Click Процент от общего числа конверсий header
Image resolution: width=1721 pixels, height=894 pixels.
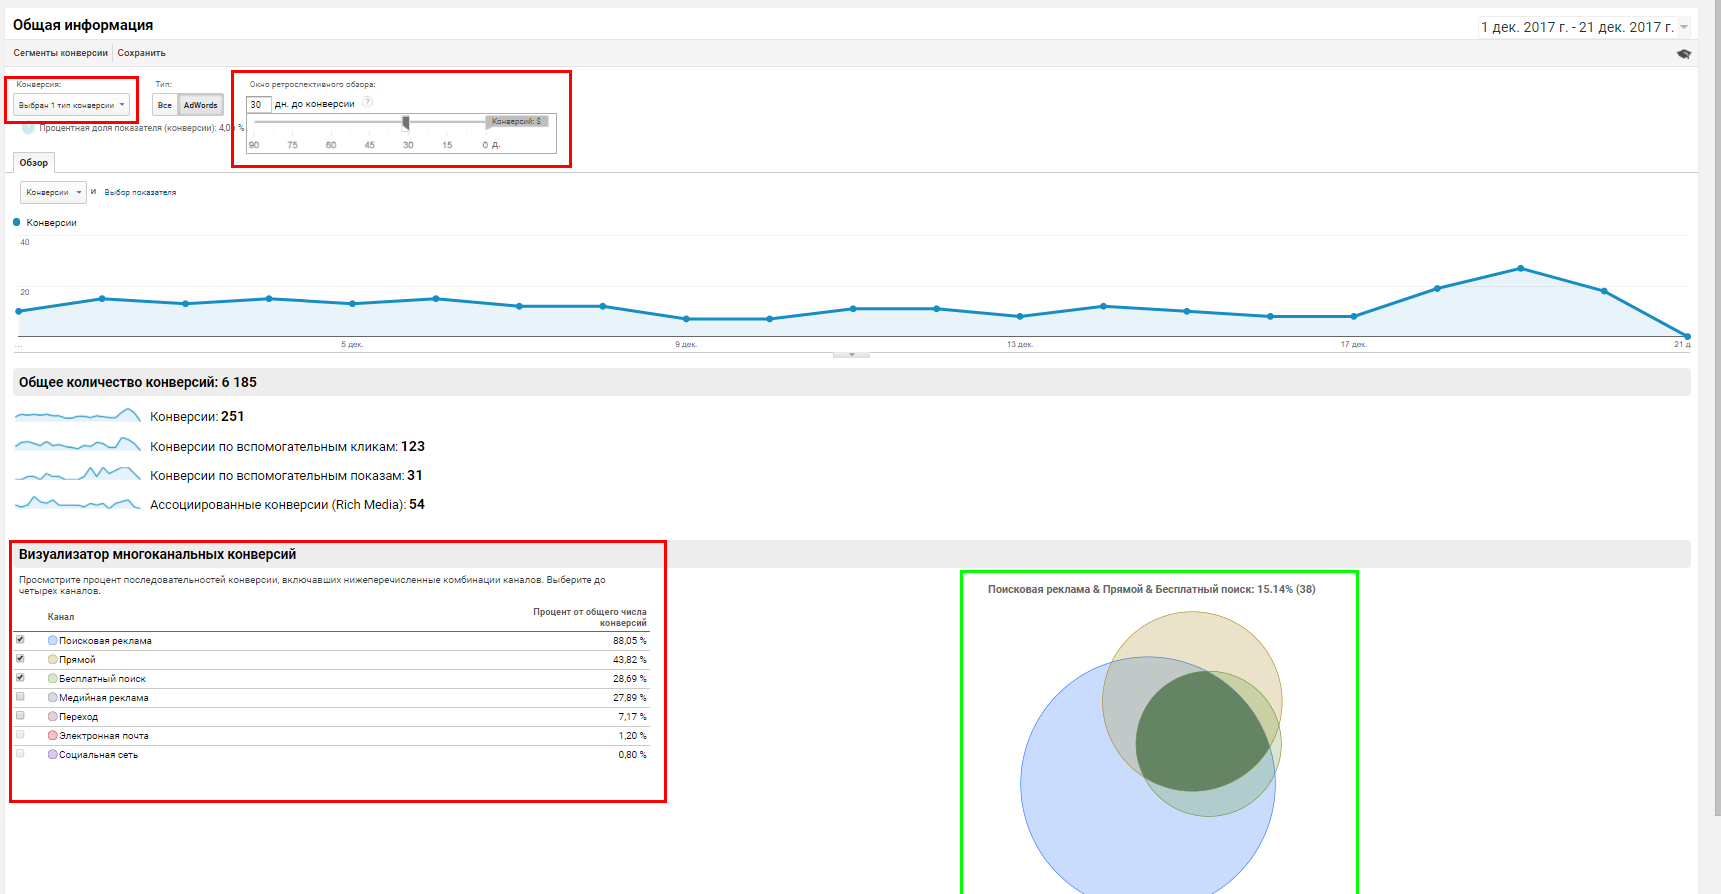pos(590,617)
